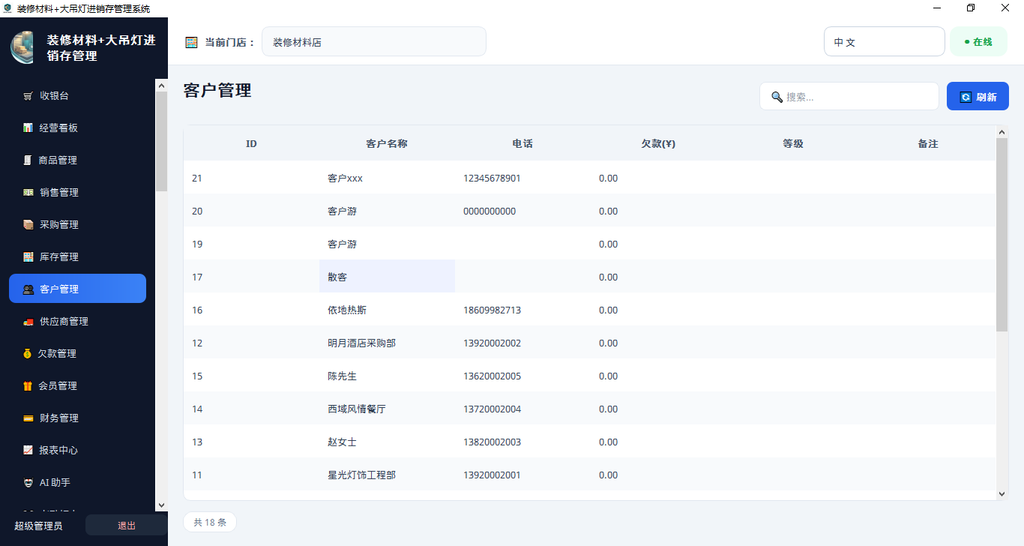Sort by the 欠款(¥) column header
The width and height of the screenshot is (1024, 546).
658,144
